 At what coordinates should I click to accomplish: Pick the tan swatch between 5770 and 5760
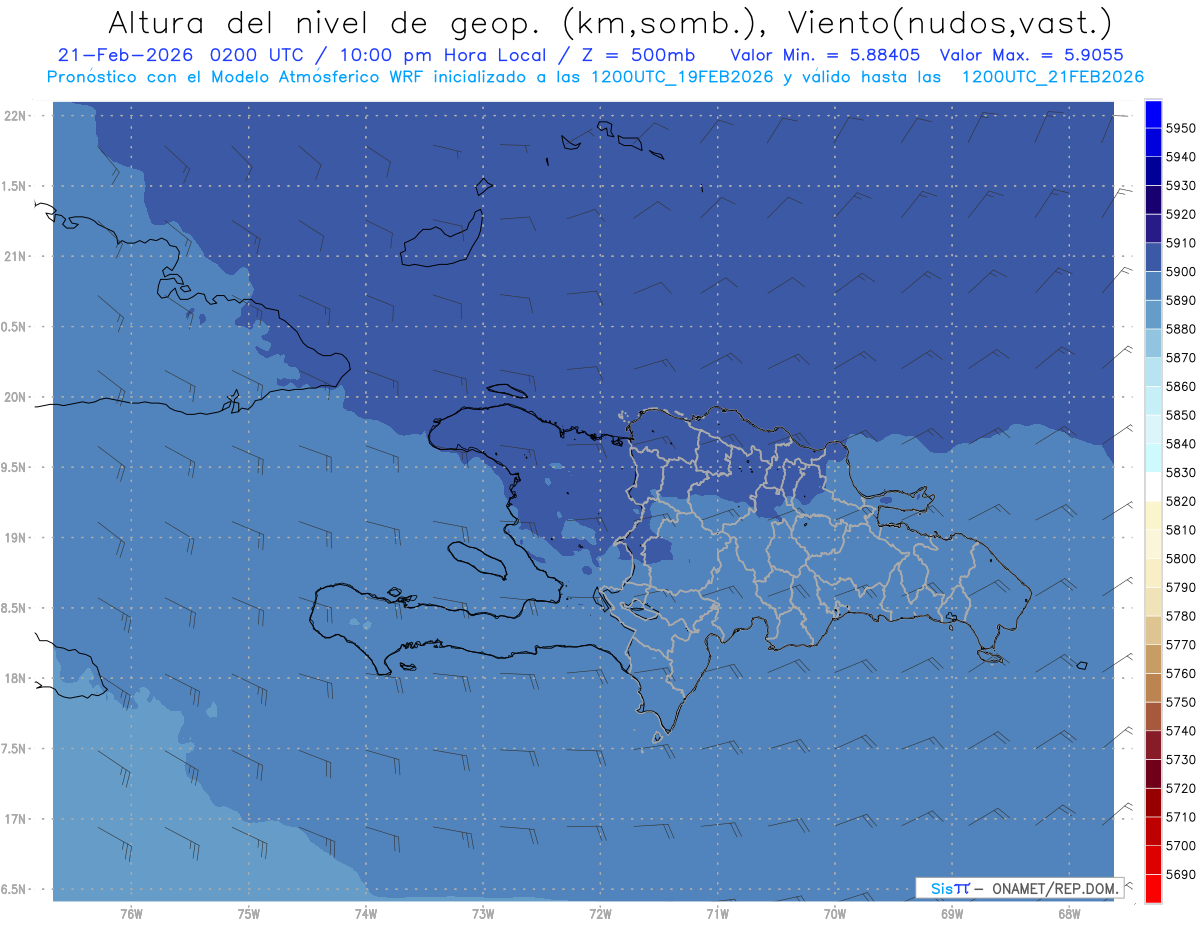1152,659
